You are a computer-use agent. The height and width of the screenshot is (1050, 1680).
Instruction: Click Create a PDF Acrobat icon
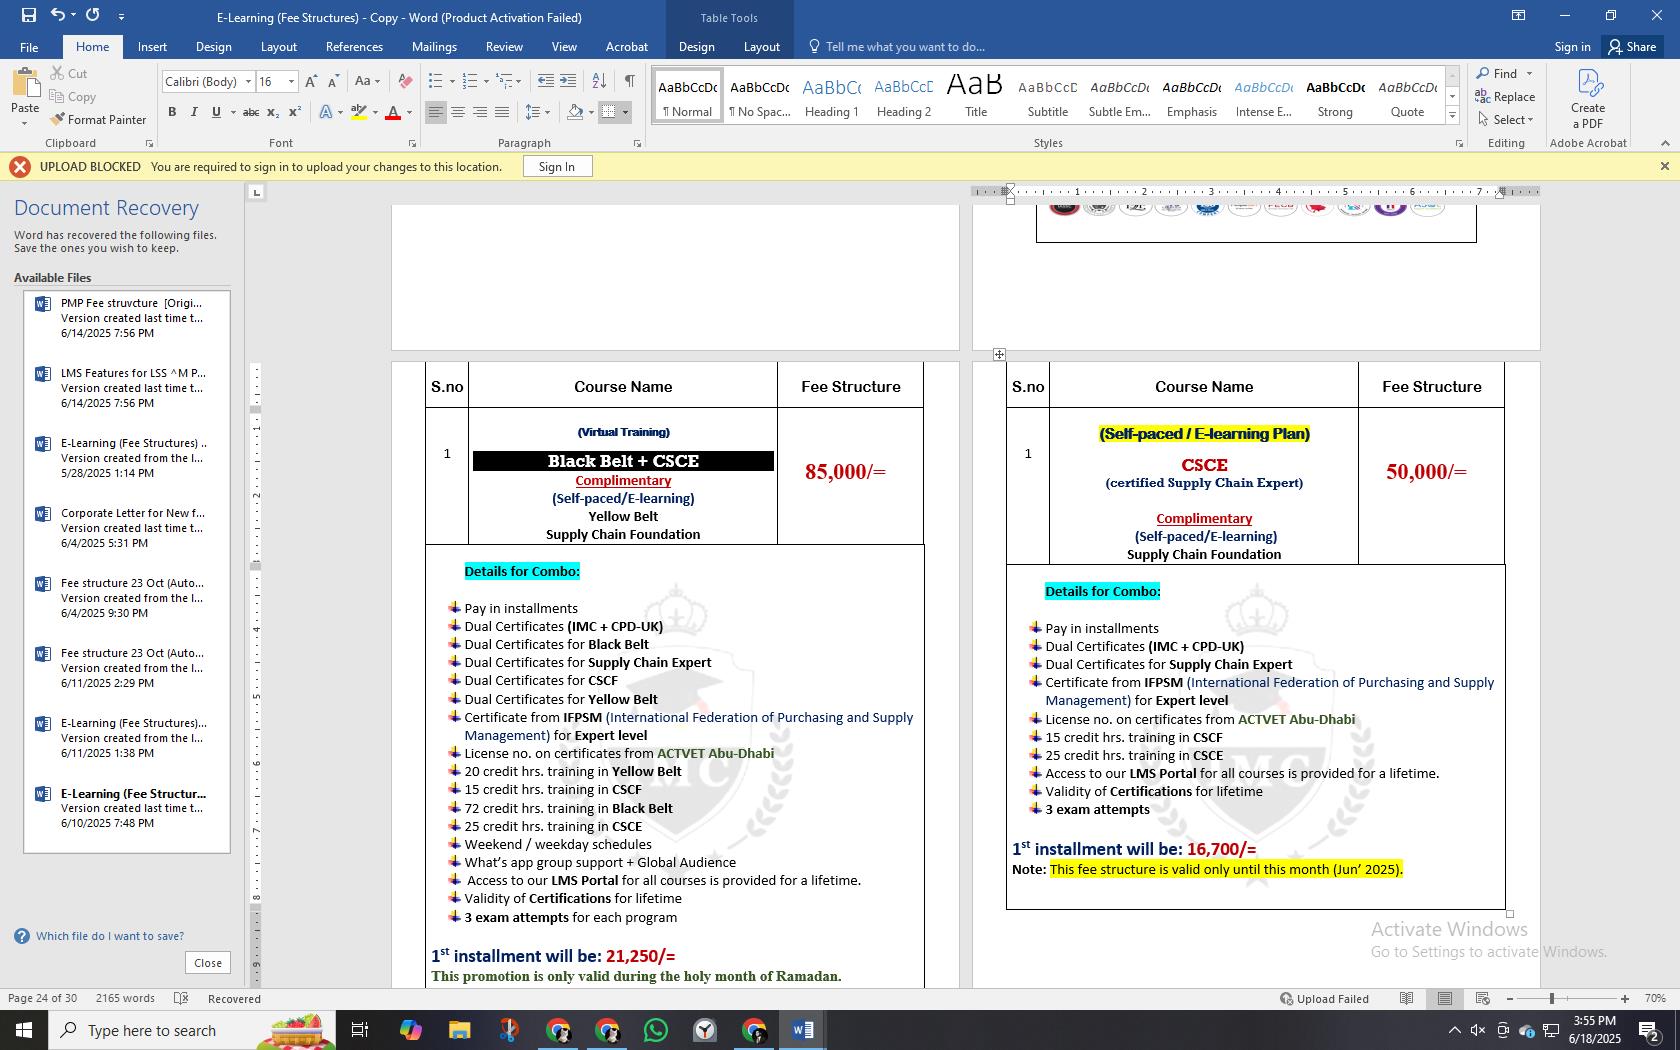(x=1588, y=99)
